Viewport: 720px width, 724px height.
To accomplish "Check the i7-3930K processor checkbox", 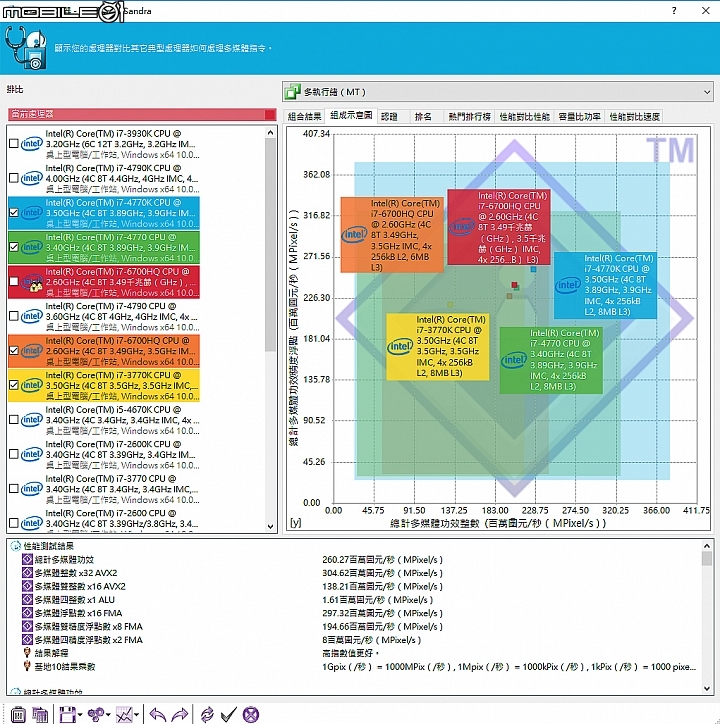I will click(x=14, y=144).
